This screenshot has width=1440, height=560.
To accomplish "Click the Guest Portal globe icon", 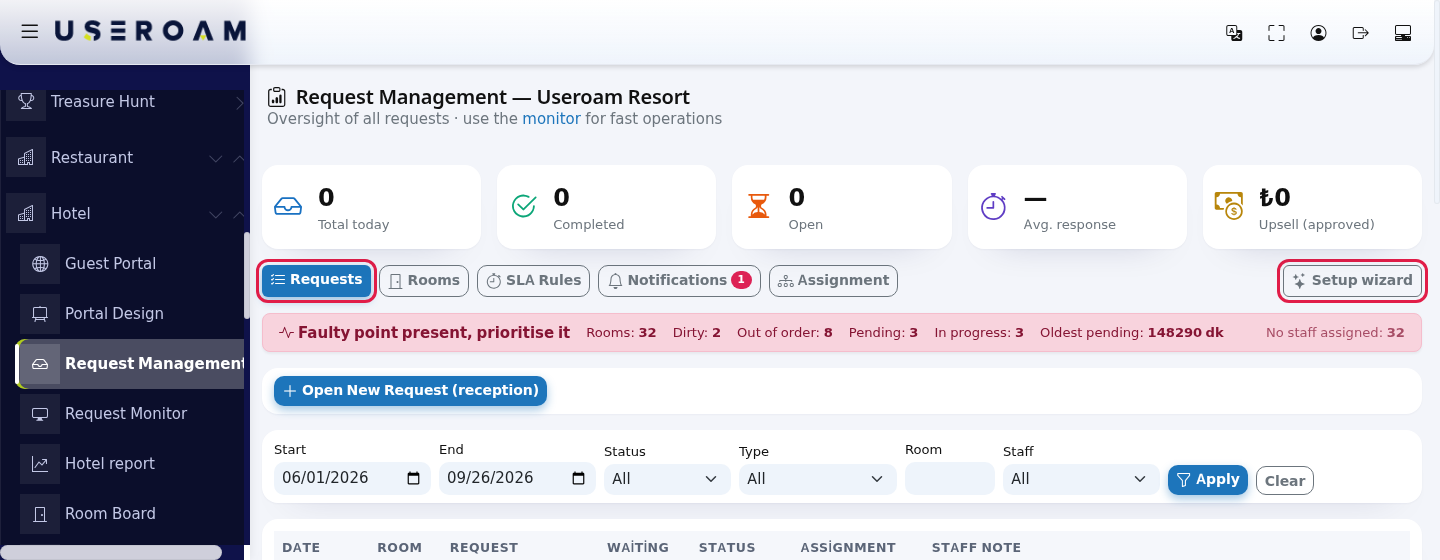I will pyautogui.click(x=40, y=263).
